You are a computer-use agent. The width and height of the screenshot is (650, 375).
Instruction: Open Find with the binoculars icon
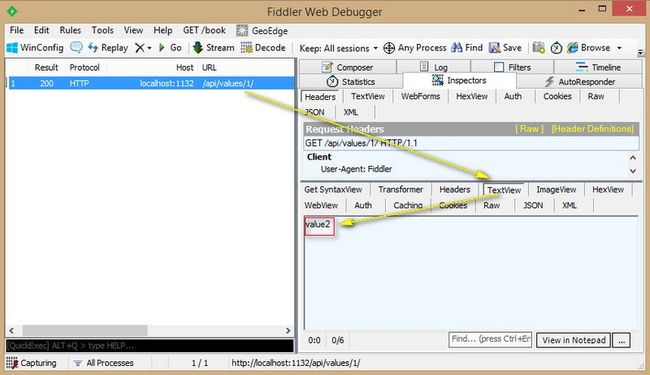(x=467, y=48)
